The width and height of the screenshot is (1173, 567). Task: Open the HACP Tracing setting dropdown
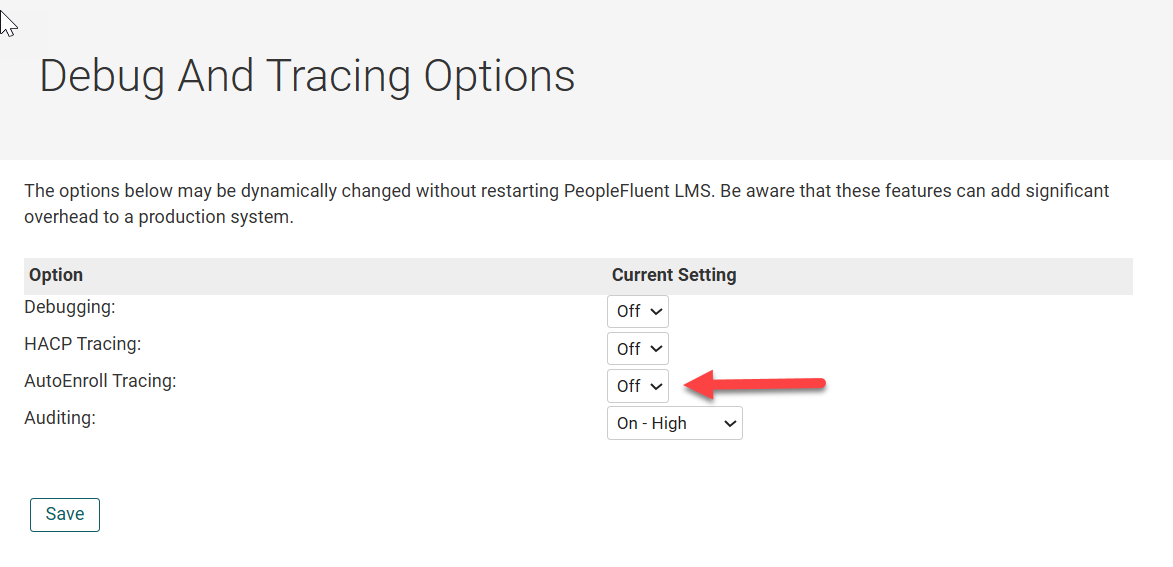[637, 349]
